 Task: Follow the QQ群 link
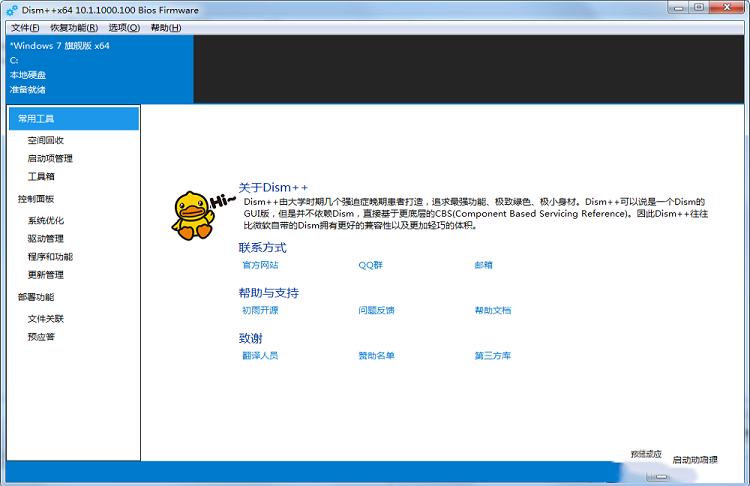(371, 265)
